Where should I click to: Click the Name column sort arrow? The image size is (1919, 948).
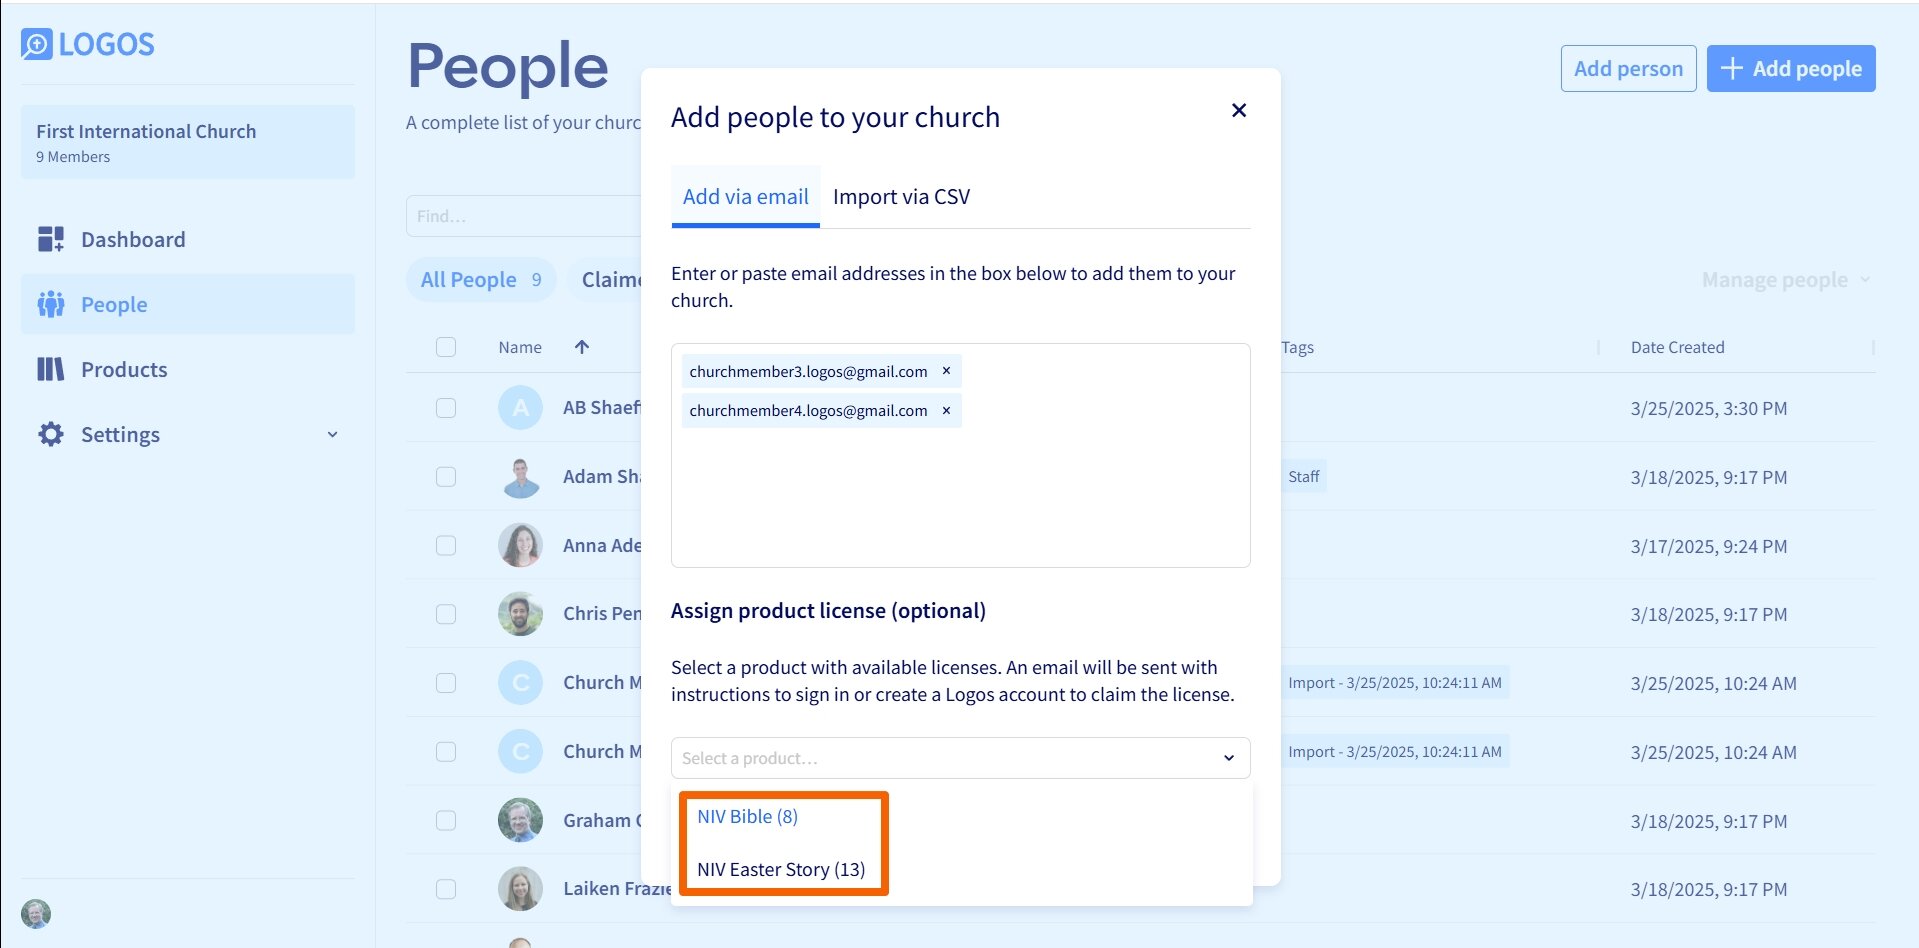click(x=582, y=347)
